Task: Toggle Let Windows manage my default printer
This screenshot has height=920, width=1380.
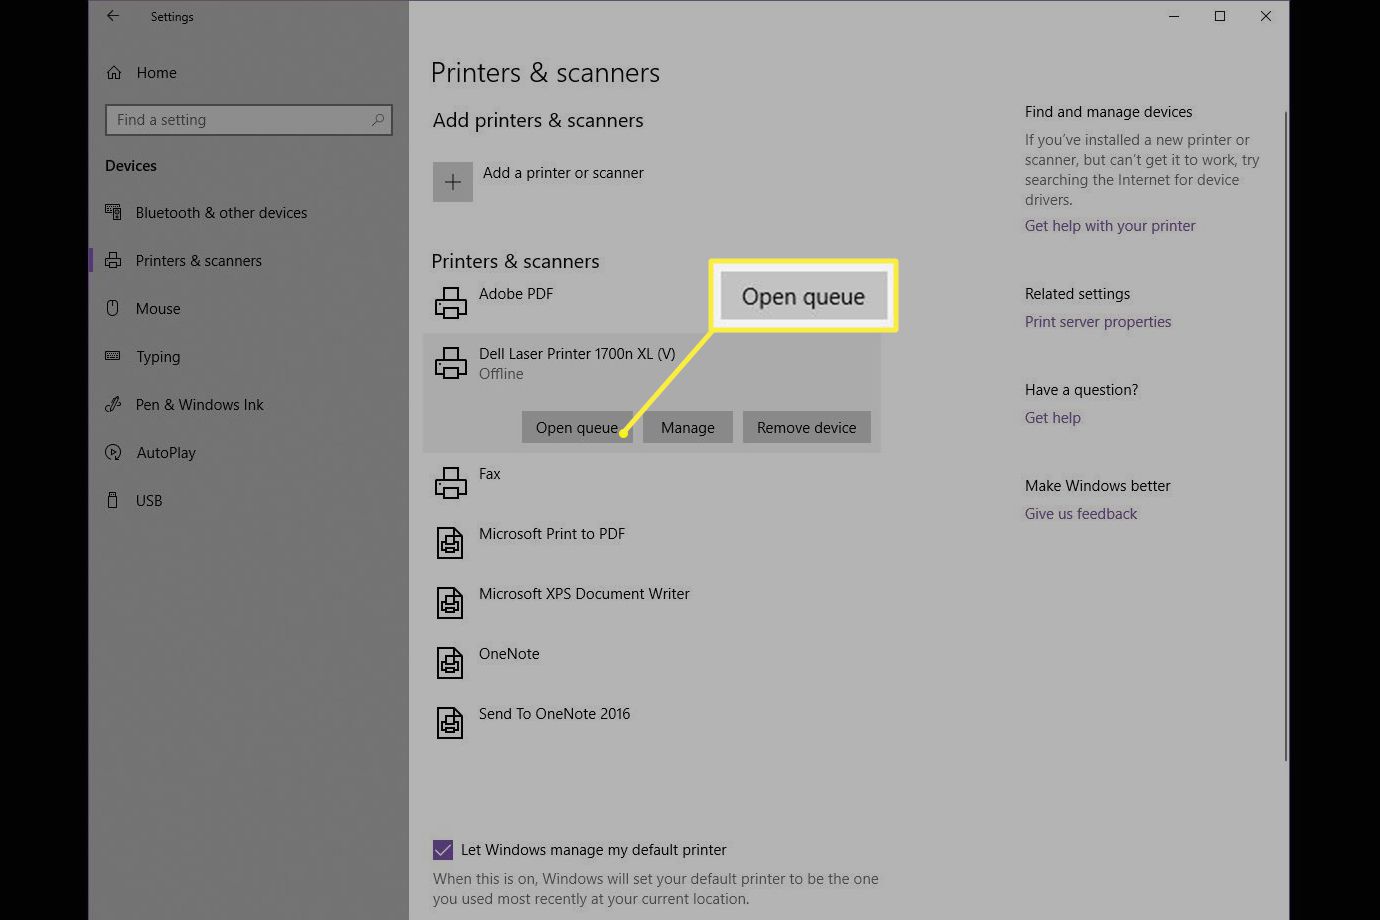Action: coord(443,849)
